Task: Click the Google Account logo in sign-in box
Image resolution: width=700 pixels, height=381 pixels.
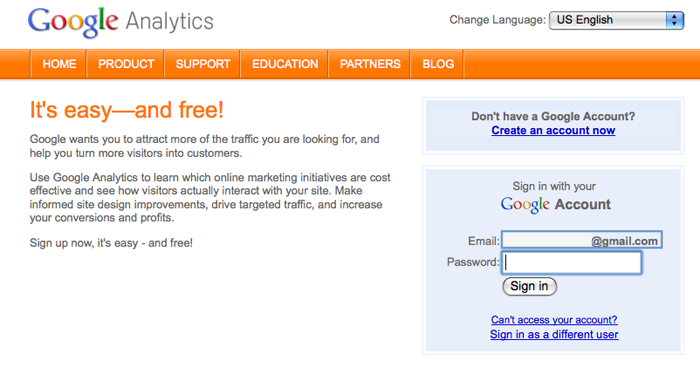Action: tap(555, 205)
